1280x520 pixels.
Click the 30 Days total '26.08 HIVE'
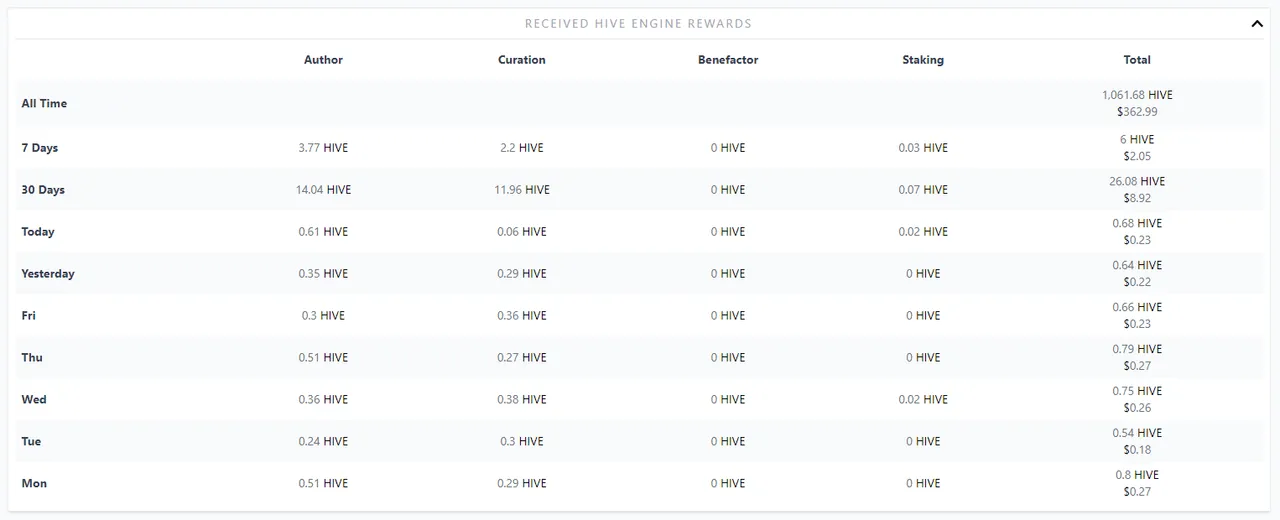pos(1137,182)
